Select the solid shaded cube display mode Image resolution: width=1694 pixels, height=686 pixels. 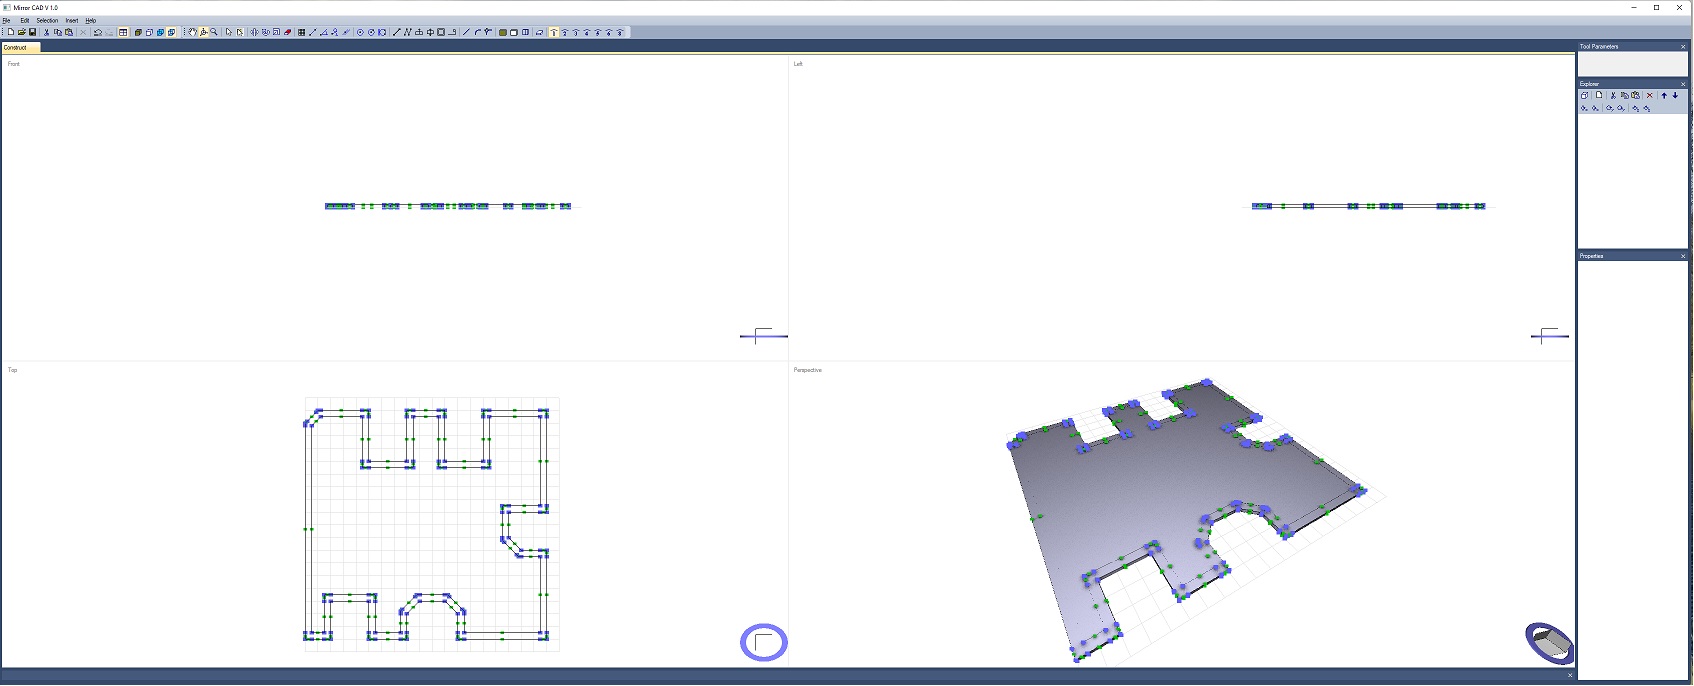pyautogui.click(x=138, y=32)
